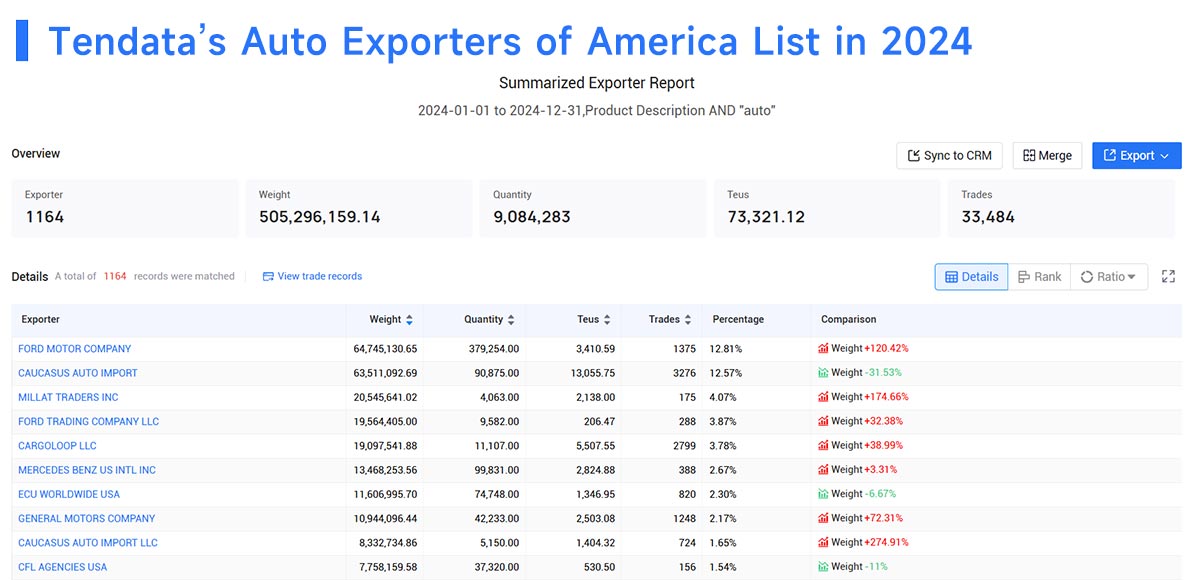Click trades value 724
The height and width of the screenshot is (580, 1190).
686,543
